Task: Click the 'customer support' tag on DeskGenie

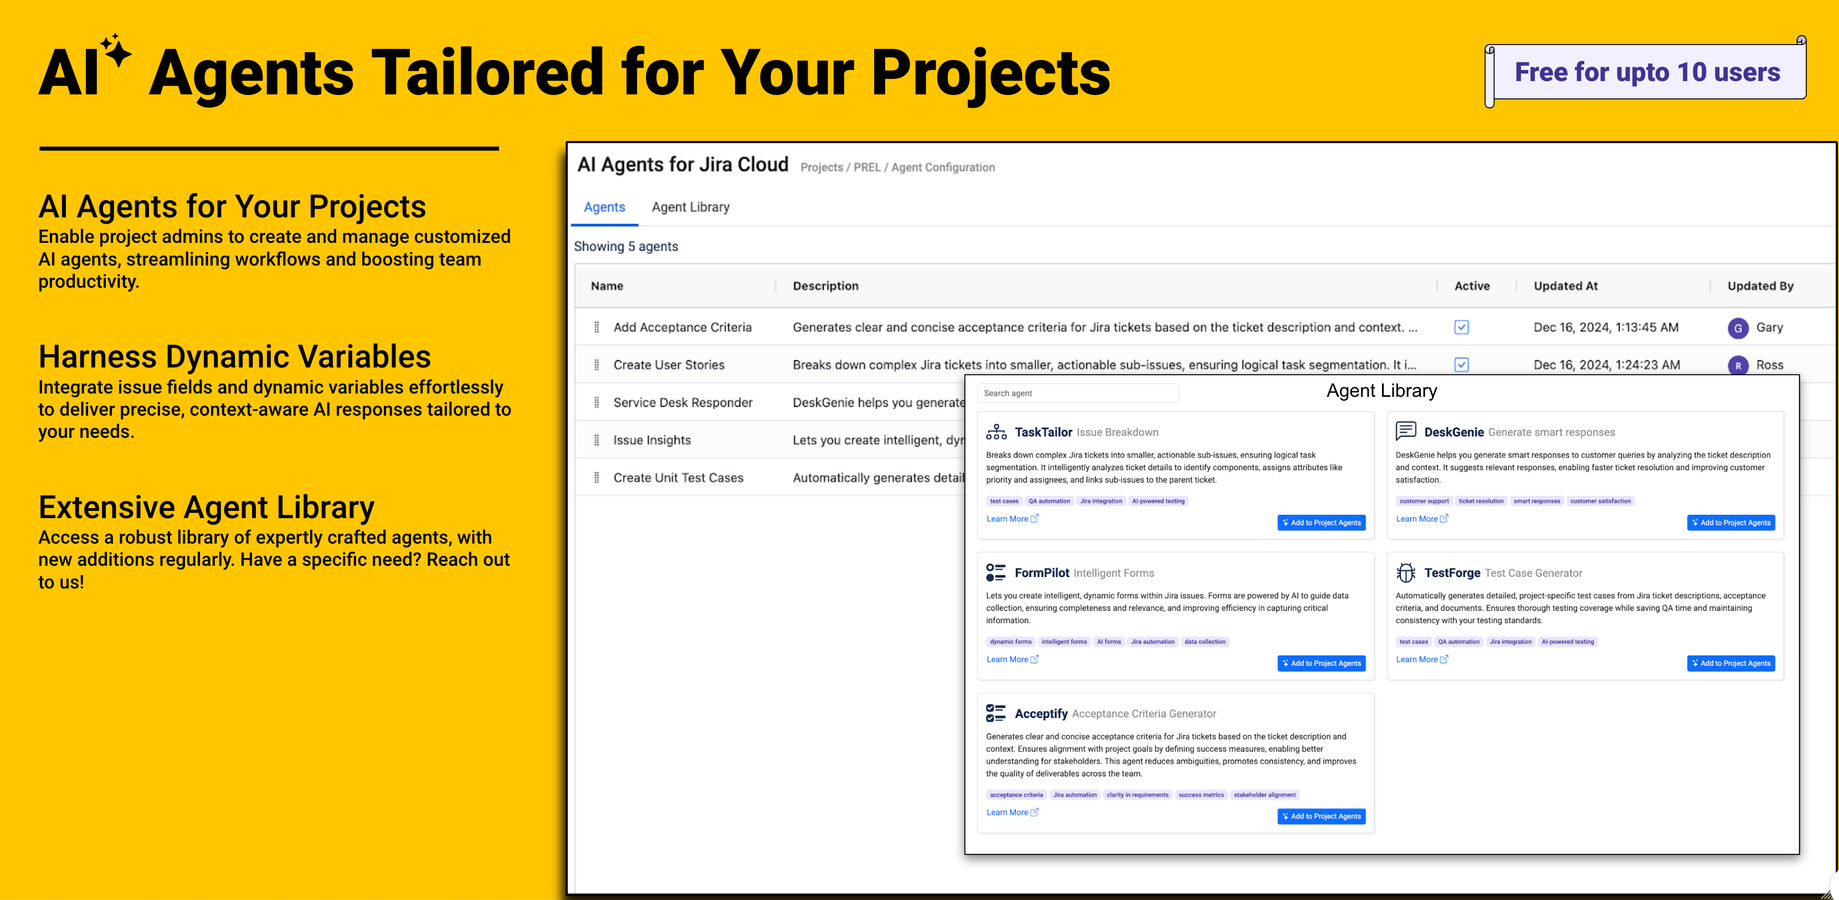Action: (1424, 501)
